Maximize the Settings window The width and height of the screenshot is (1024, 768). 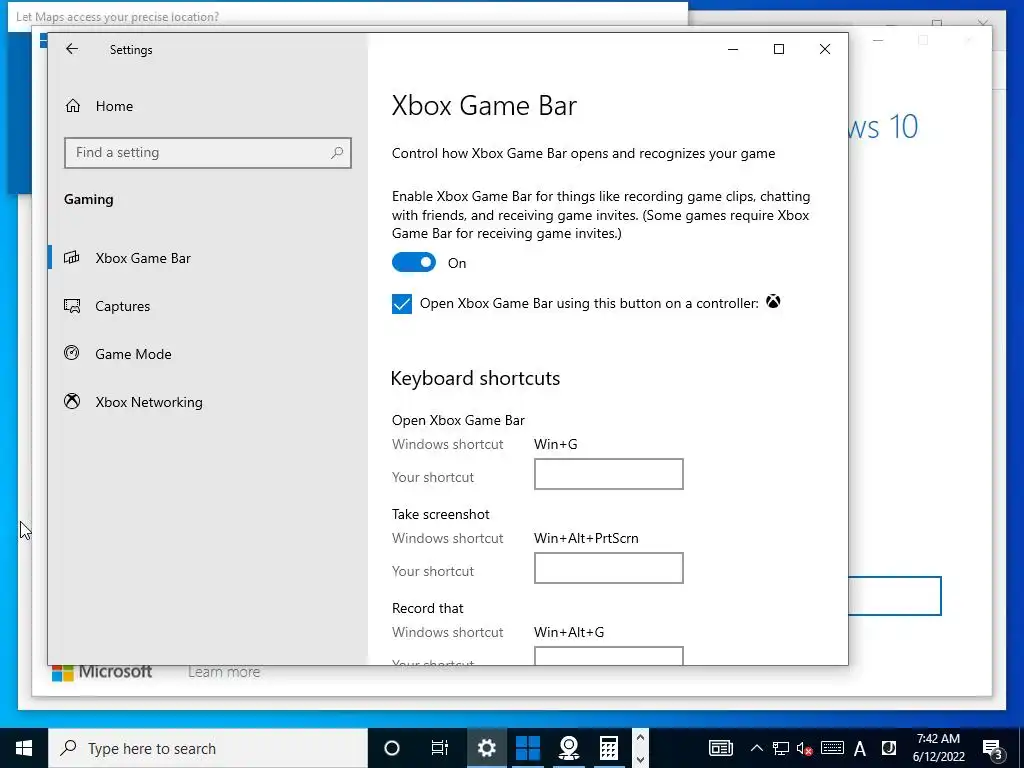[x=778, y=49]
